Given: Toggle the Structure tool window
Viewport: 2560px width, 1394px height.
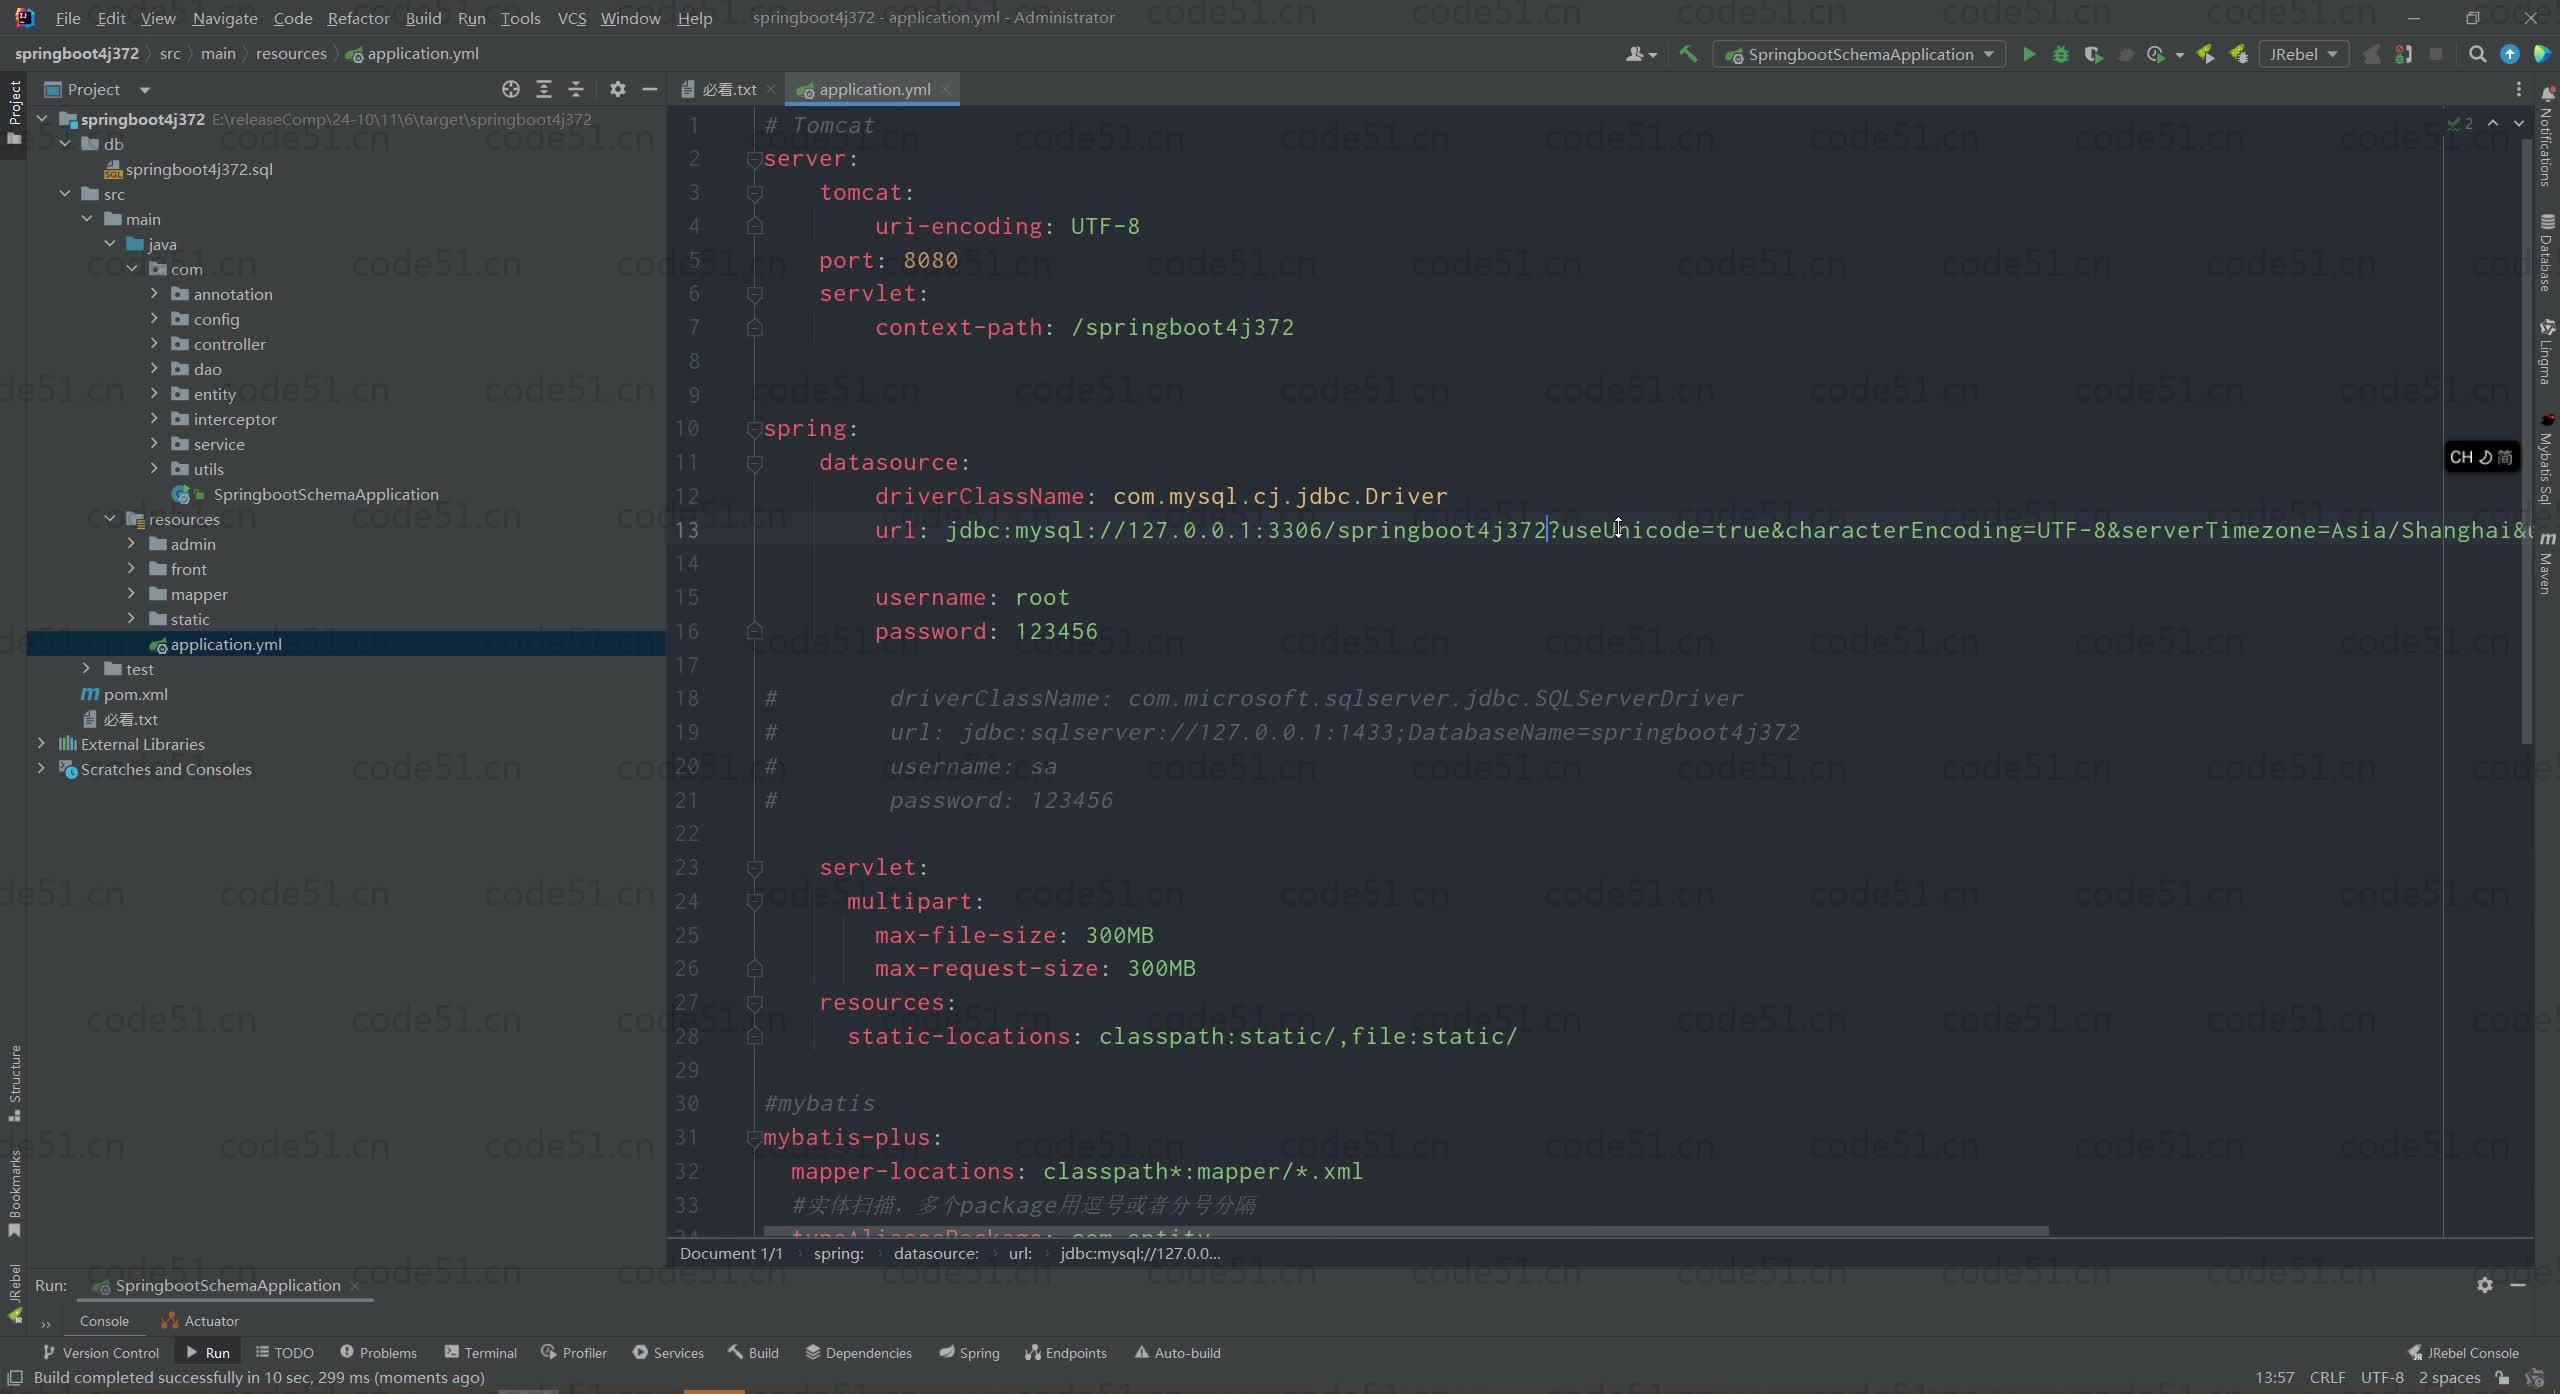Looking at the screenshot, I should pyautogui.click(x=14, y=1082).
